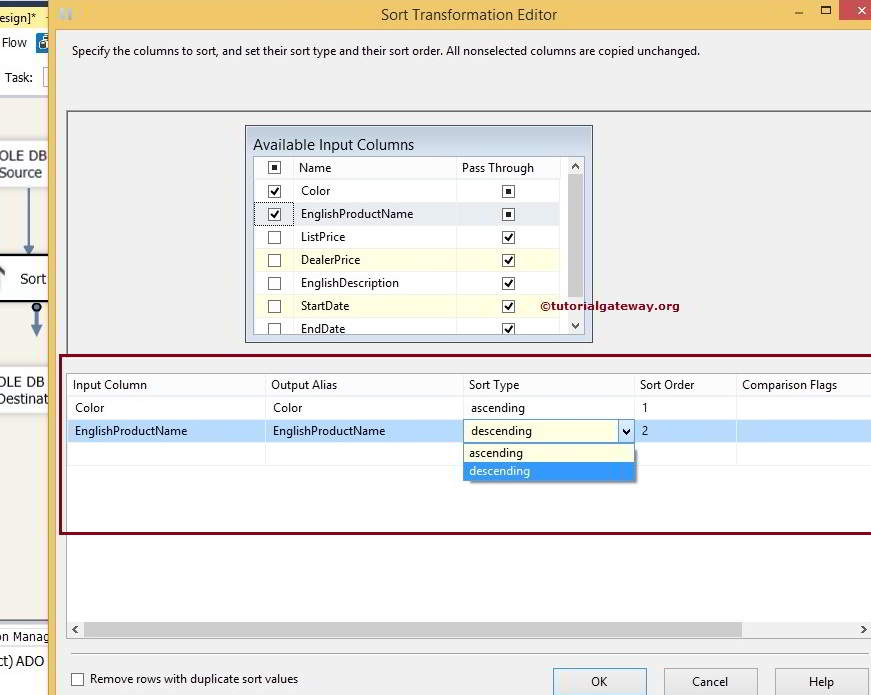Image resolution: width=871 pixels, height=695 pixels.
Task: Click the scroll-down arrow in the columns list
Action: 575,325
